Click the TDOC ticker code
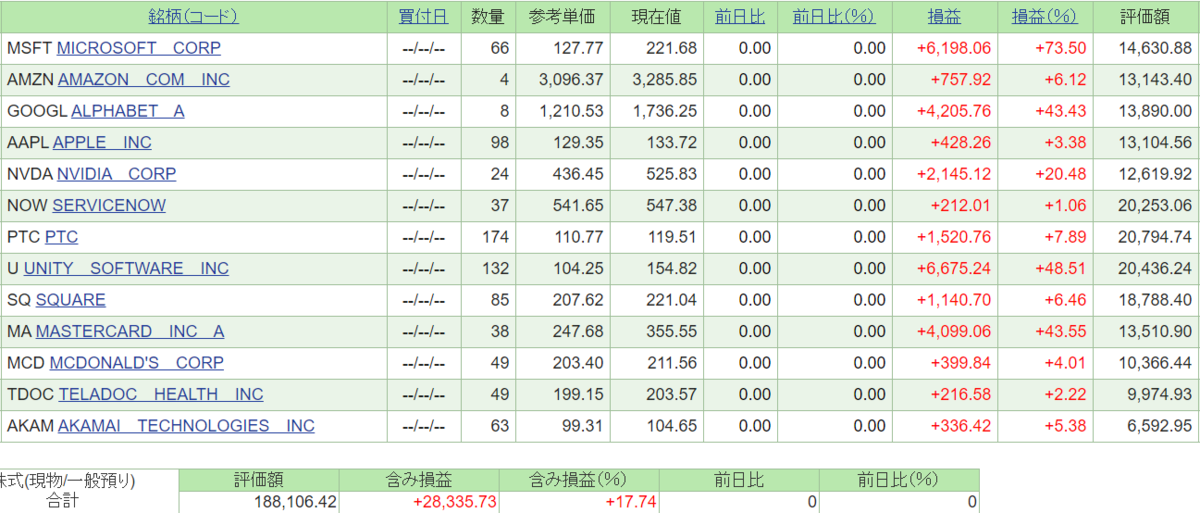 pos(30,395)
